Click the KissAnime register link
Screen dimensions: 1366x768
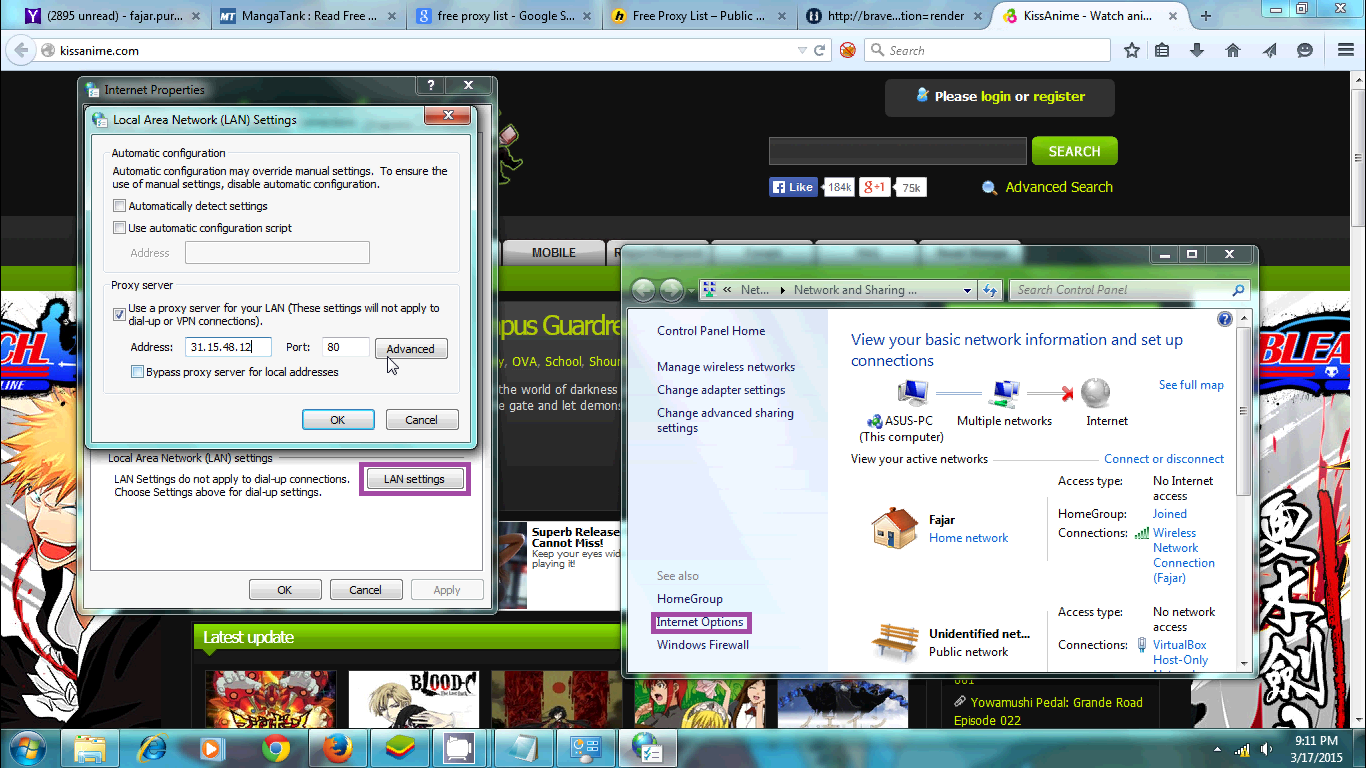pos(1059,97)
